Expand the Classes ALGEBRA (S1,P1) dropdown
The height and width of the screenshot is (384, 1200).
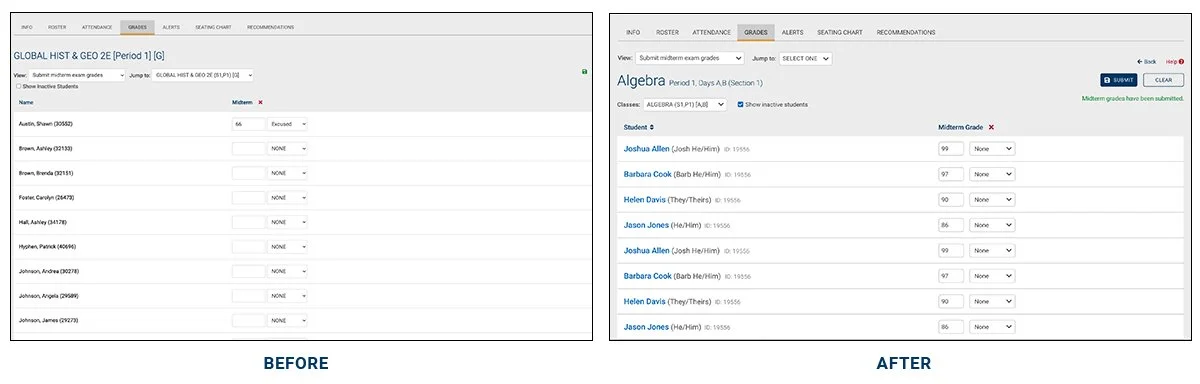685,104
